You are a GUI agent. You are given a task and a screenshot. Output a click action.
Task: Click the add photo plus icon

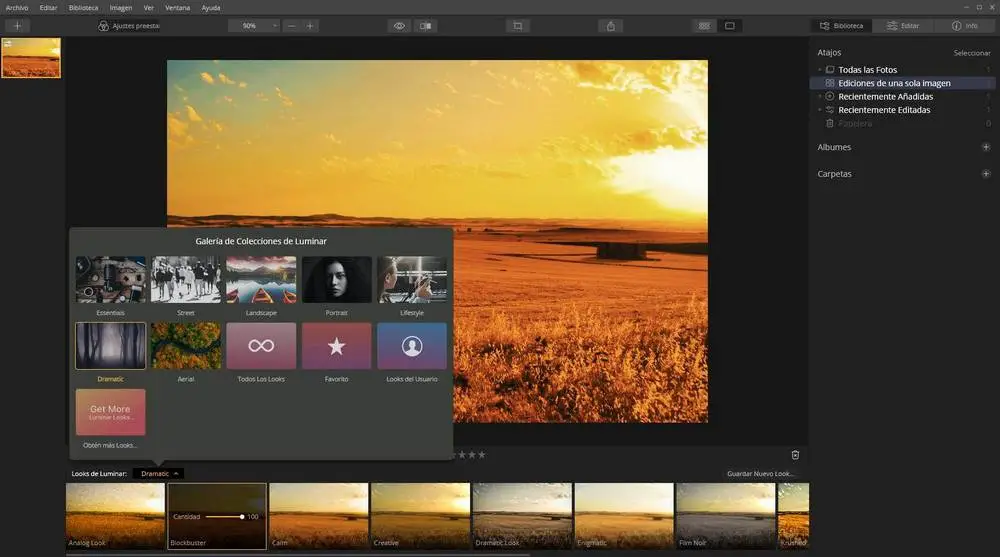tap(17, 26)
